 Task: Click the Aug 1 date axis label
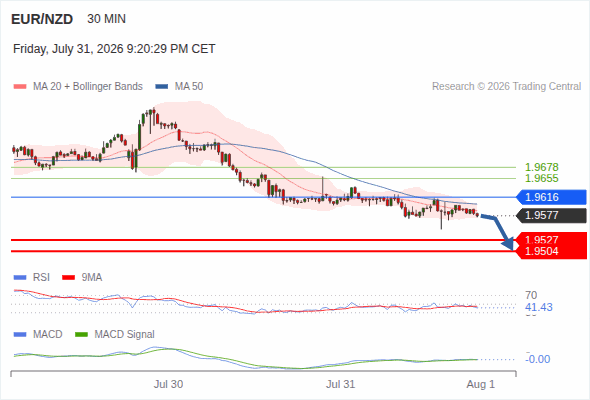481,384
